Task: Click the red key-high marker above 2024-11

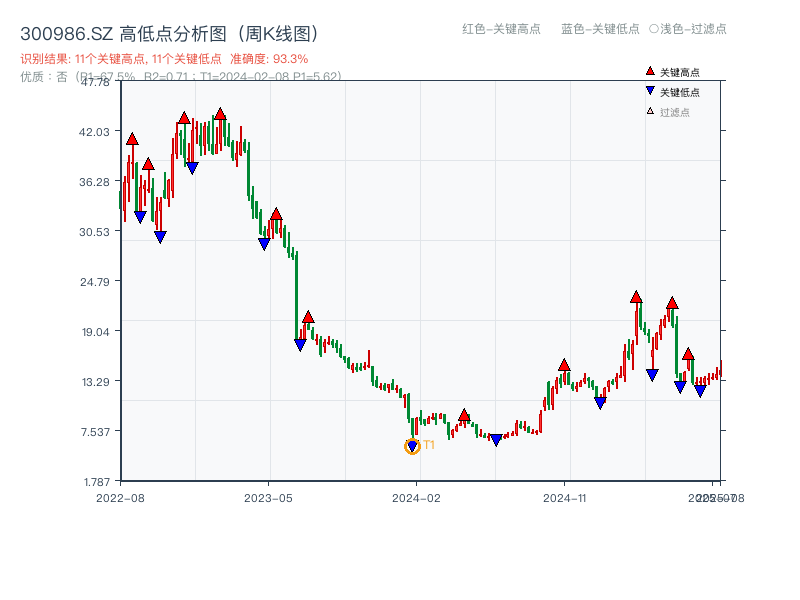Action: click(x=564, y=365)
